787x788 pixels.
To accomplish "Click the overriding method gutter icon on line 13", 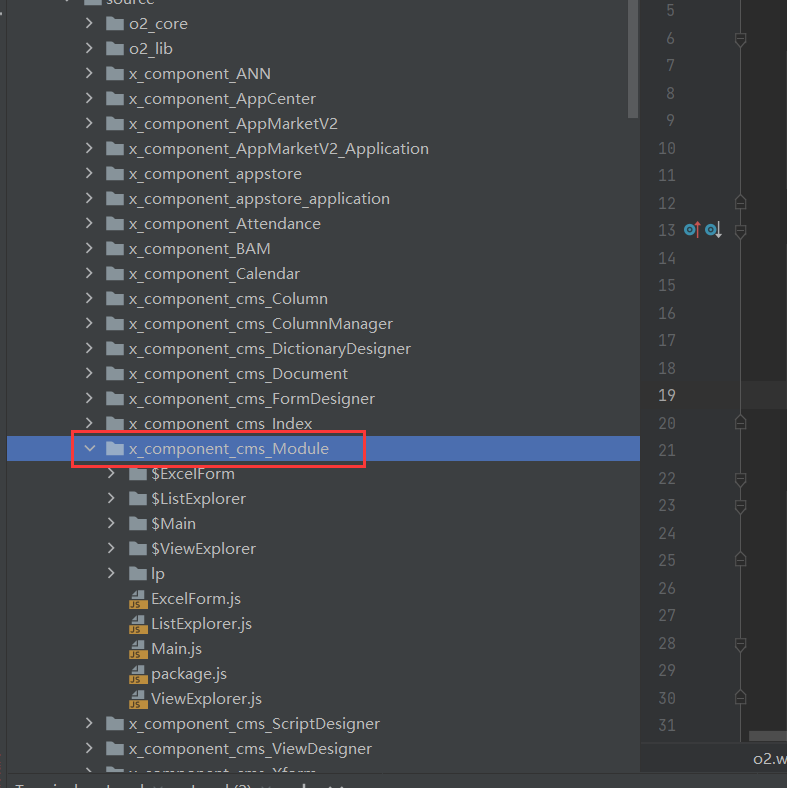I will (x=692, y=230).
